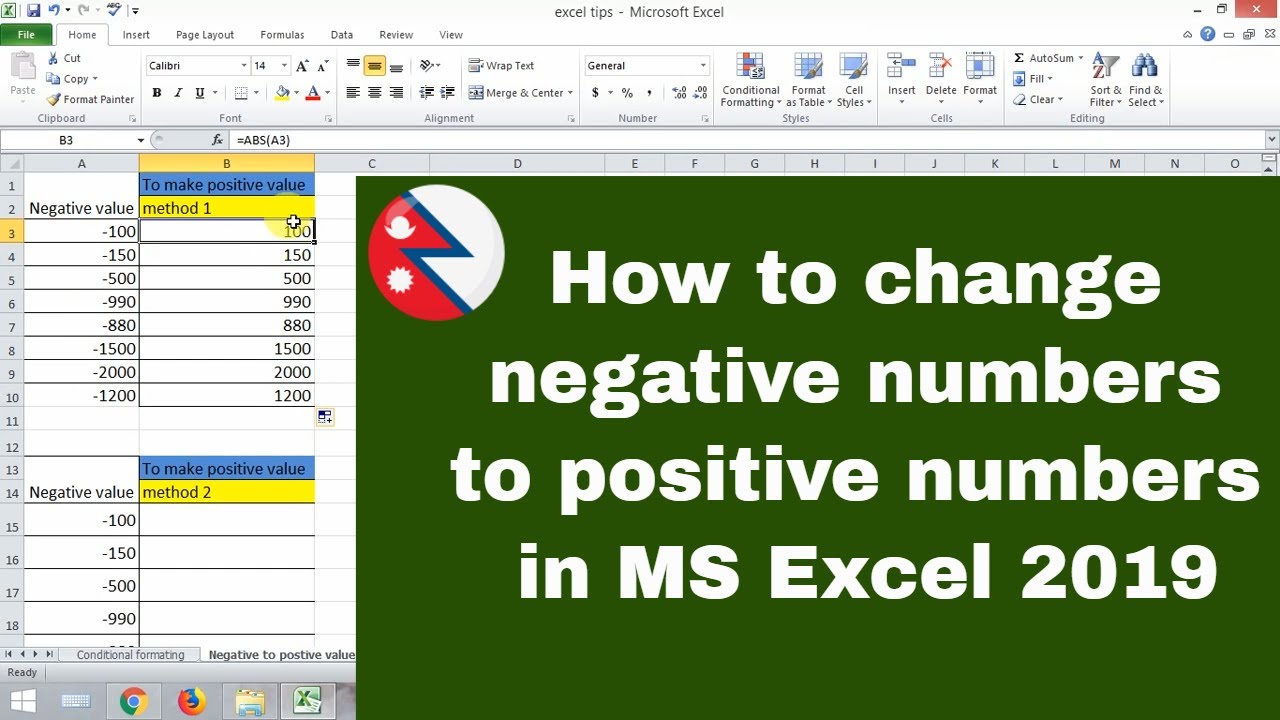Open the Conditional formating sheet tab
This screenshot has width=1280, height=720.
131,655
